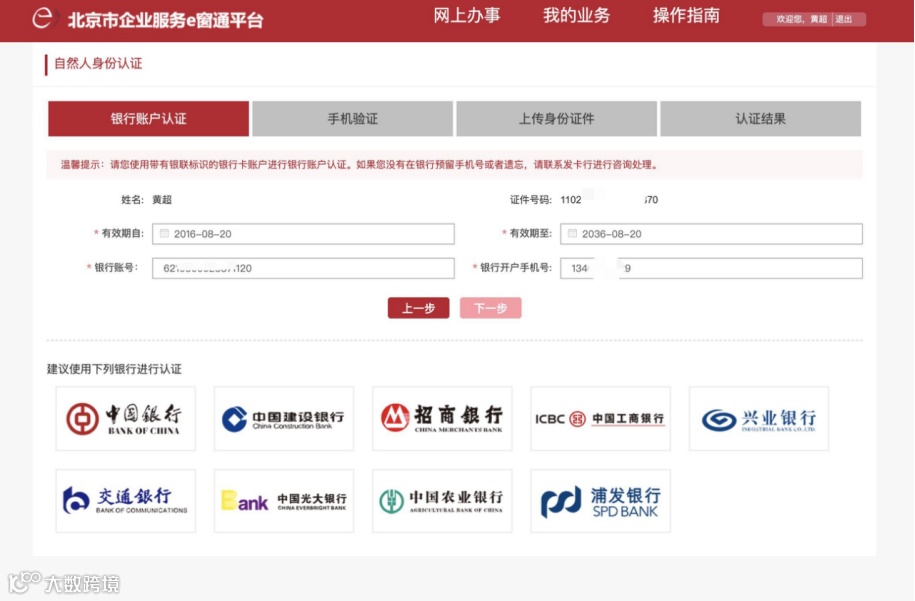Click the 欢迎您, 黄超 greeting
The image size is (915, 601).
801,19
